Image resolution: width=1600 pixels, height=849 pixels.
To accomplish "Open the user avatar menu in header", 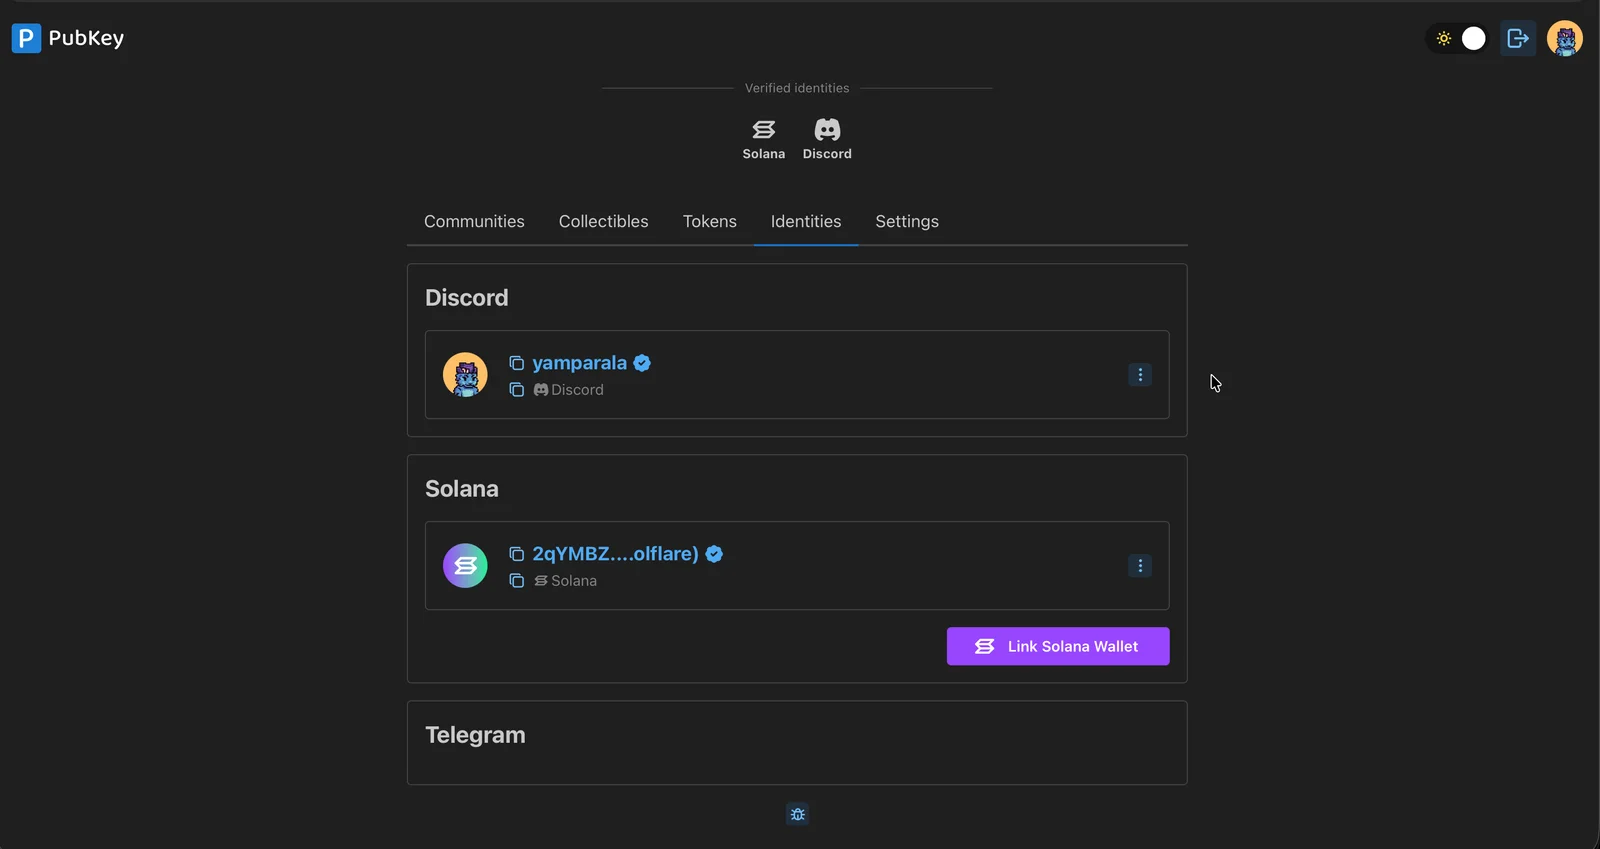I will click(x=1565, y=38).
